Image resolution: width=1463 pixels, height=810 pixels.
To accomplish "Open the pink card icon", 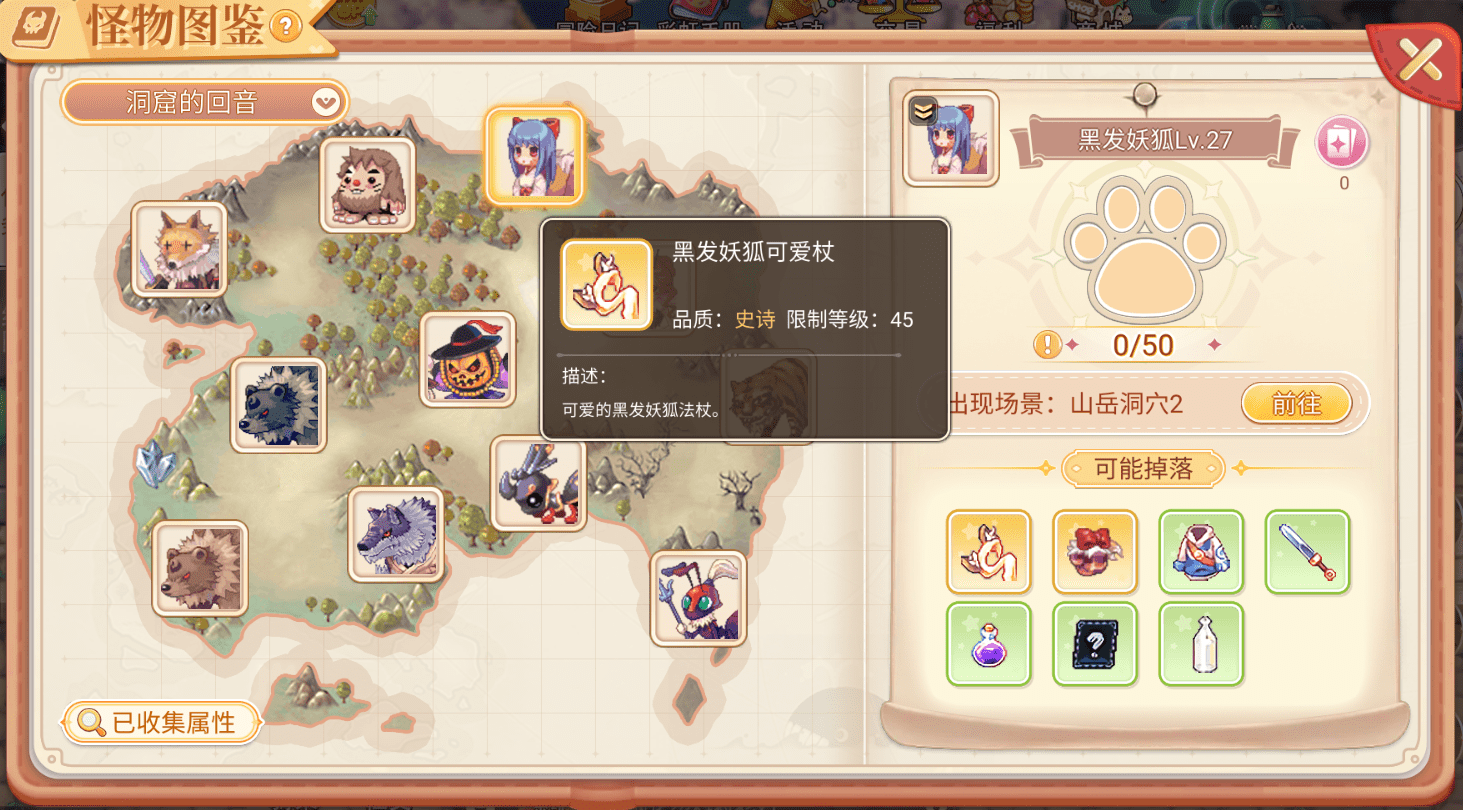I will (x=1342, y=143).
